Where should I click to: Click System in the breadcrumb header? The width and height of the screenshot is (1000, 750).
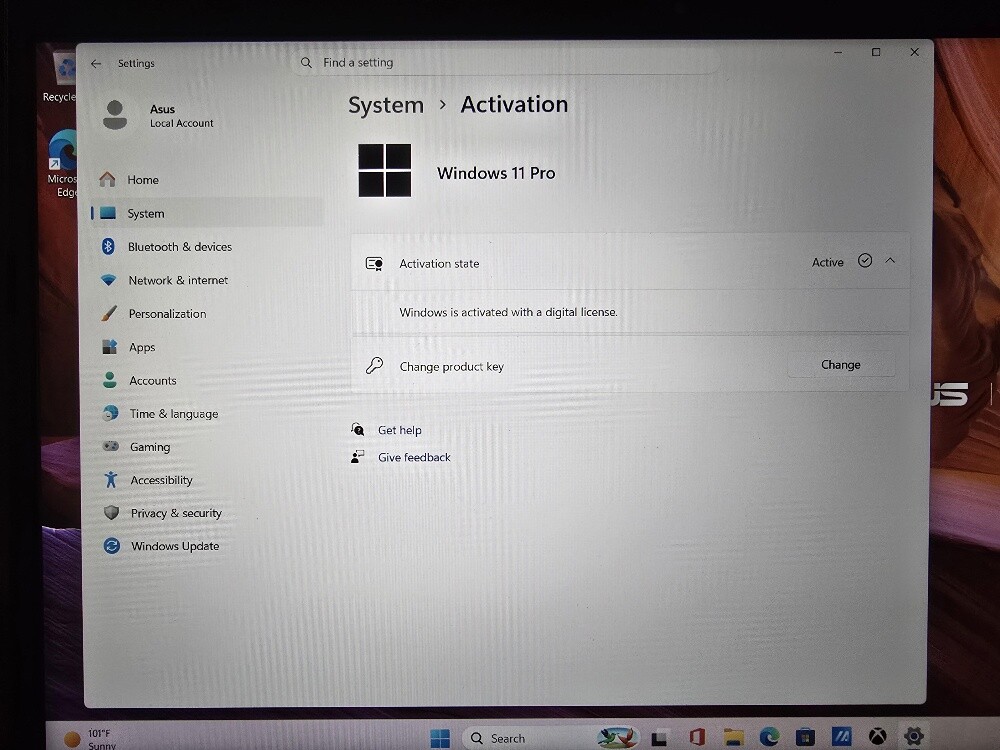pos(386,105)
